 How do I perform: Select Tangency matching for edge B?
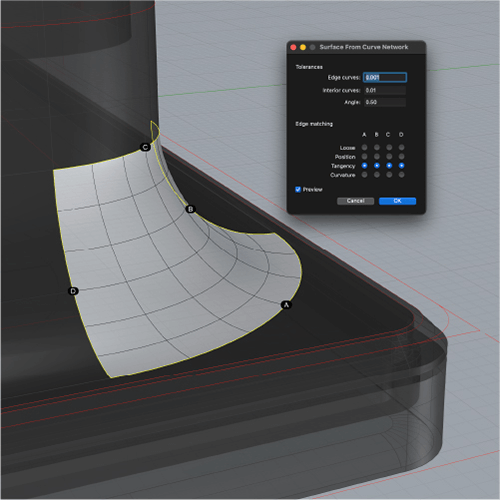(x=377, y=166)
